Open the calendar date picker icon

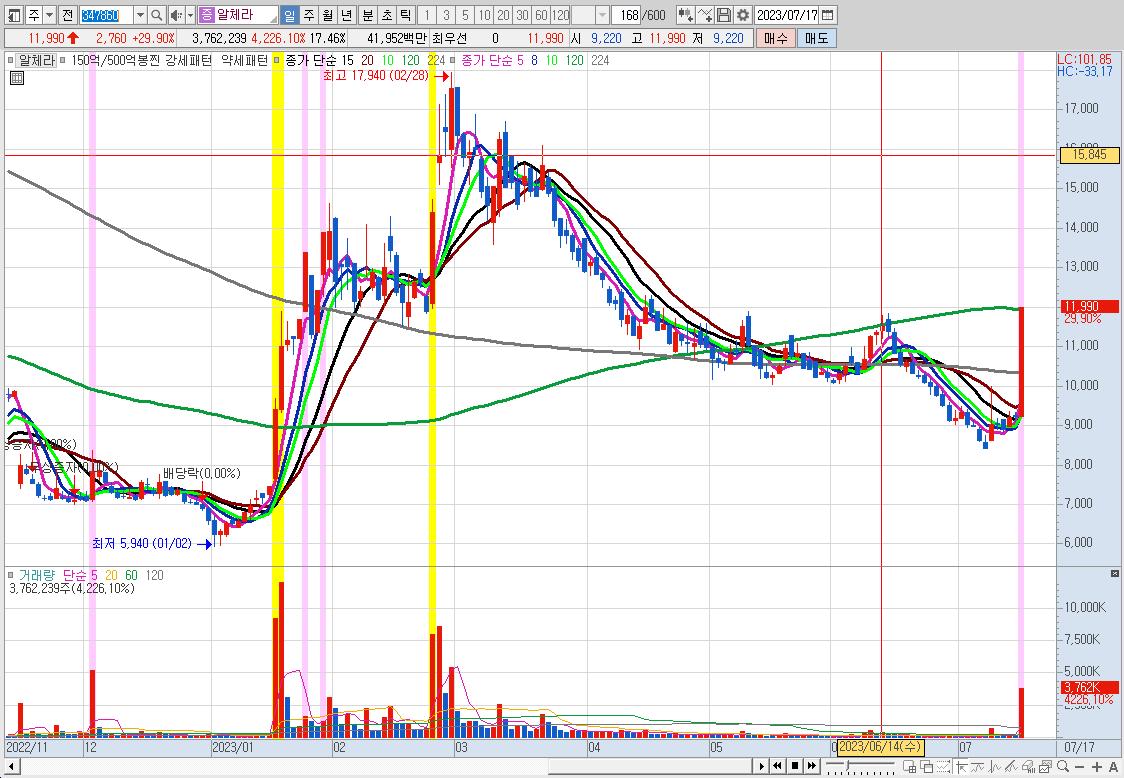[827, 15]
